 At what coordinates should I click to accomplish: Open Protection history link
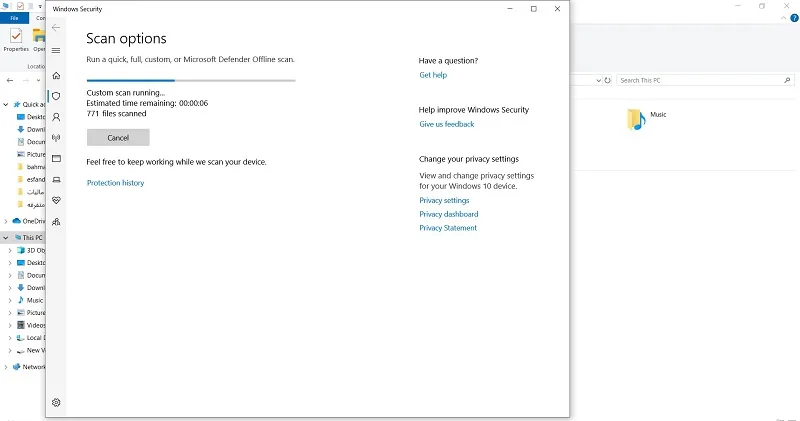115,183
